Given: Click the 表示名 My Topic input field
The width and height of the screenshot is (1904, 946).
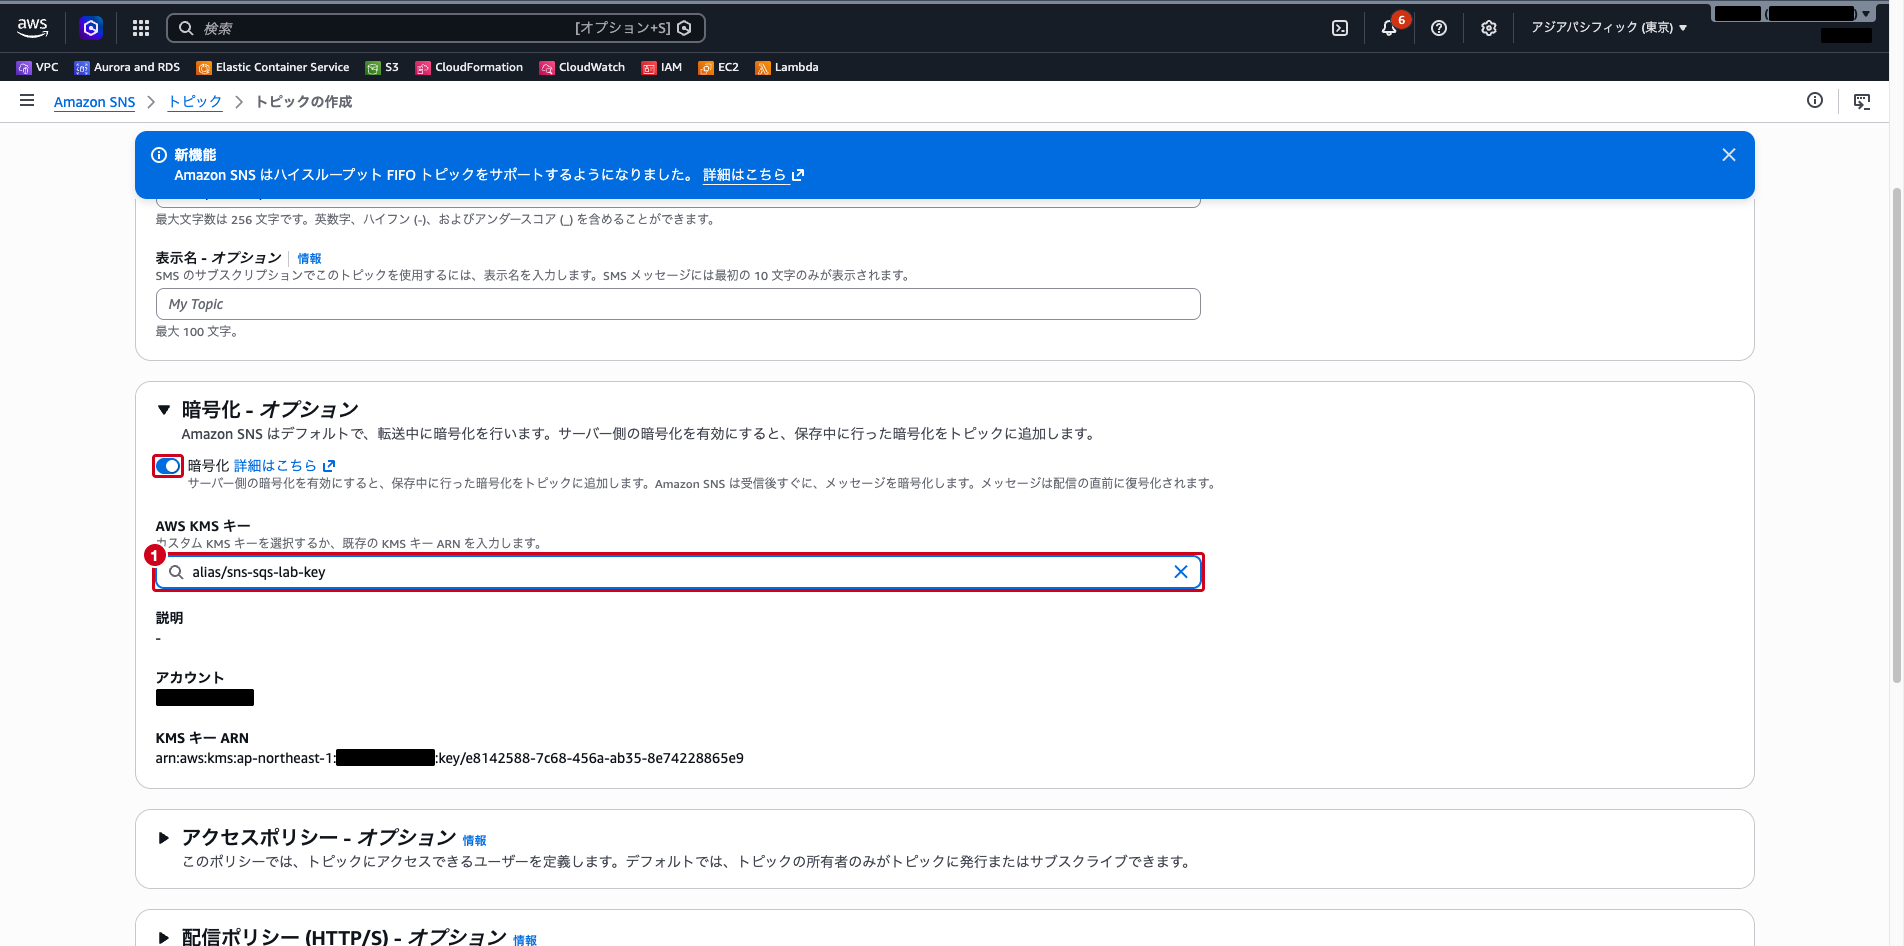Looking at the screenshot, I should (x=678, y=304).
